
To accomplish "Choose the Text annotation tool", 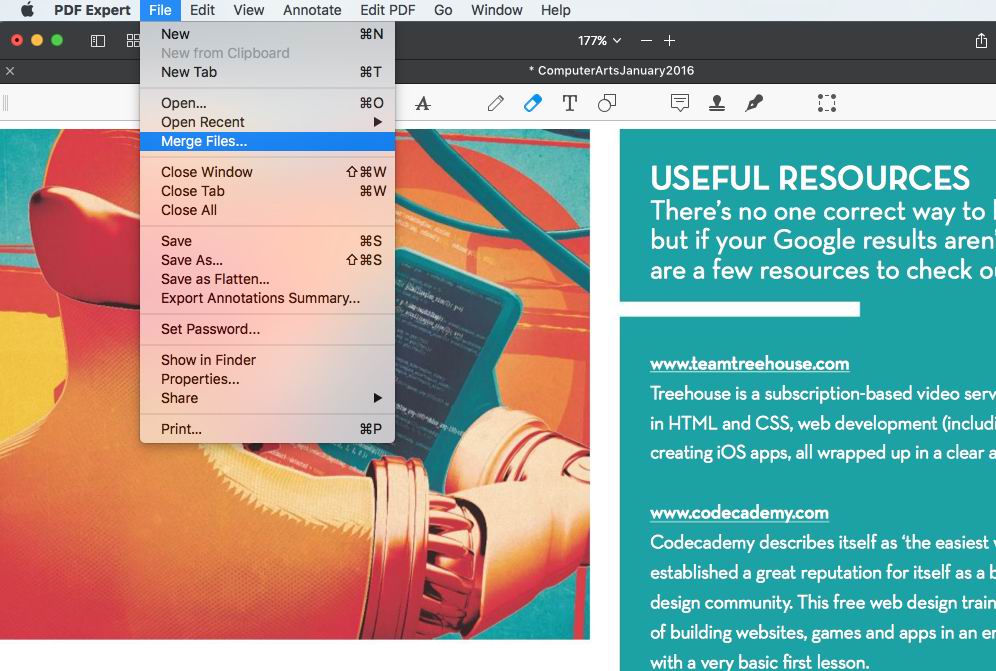I will 570,102.
